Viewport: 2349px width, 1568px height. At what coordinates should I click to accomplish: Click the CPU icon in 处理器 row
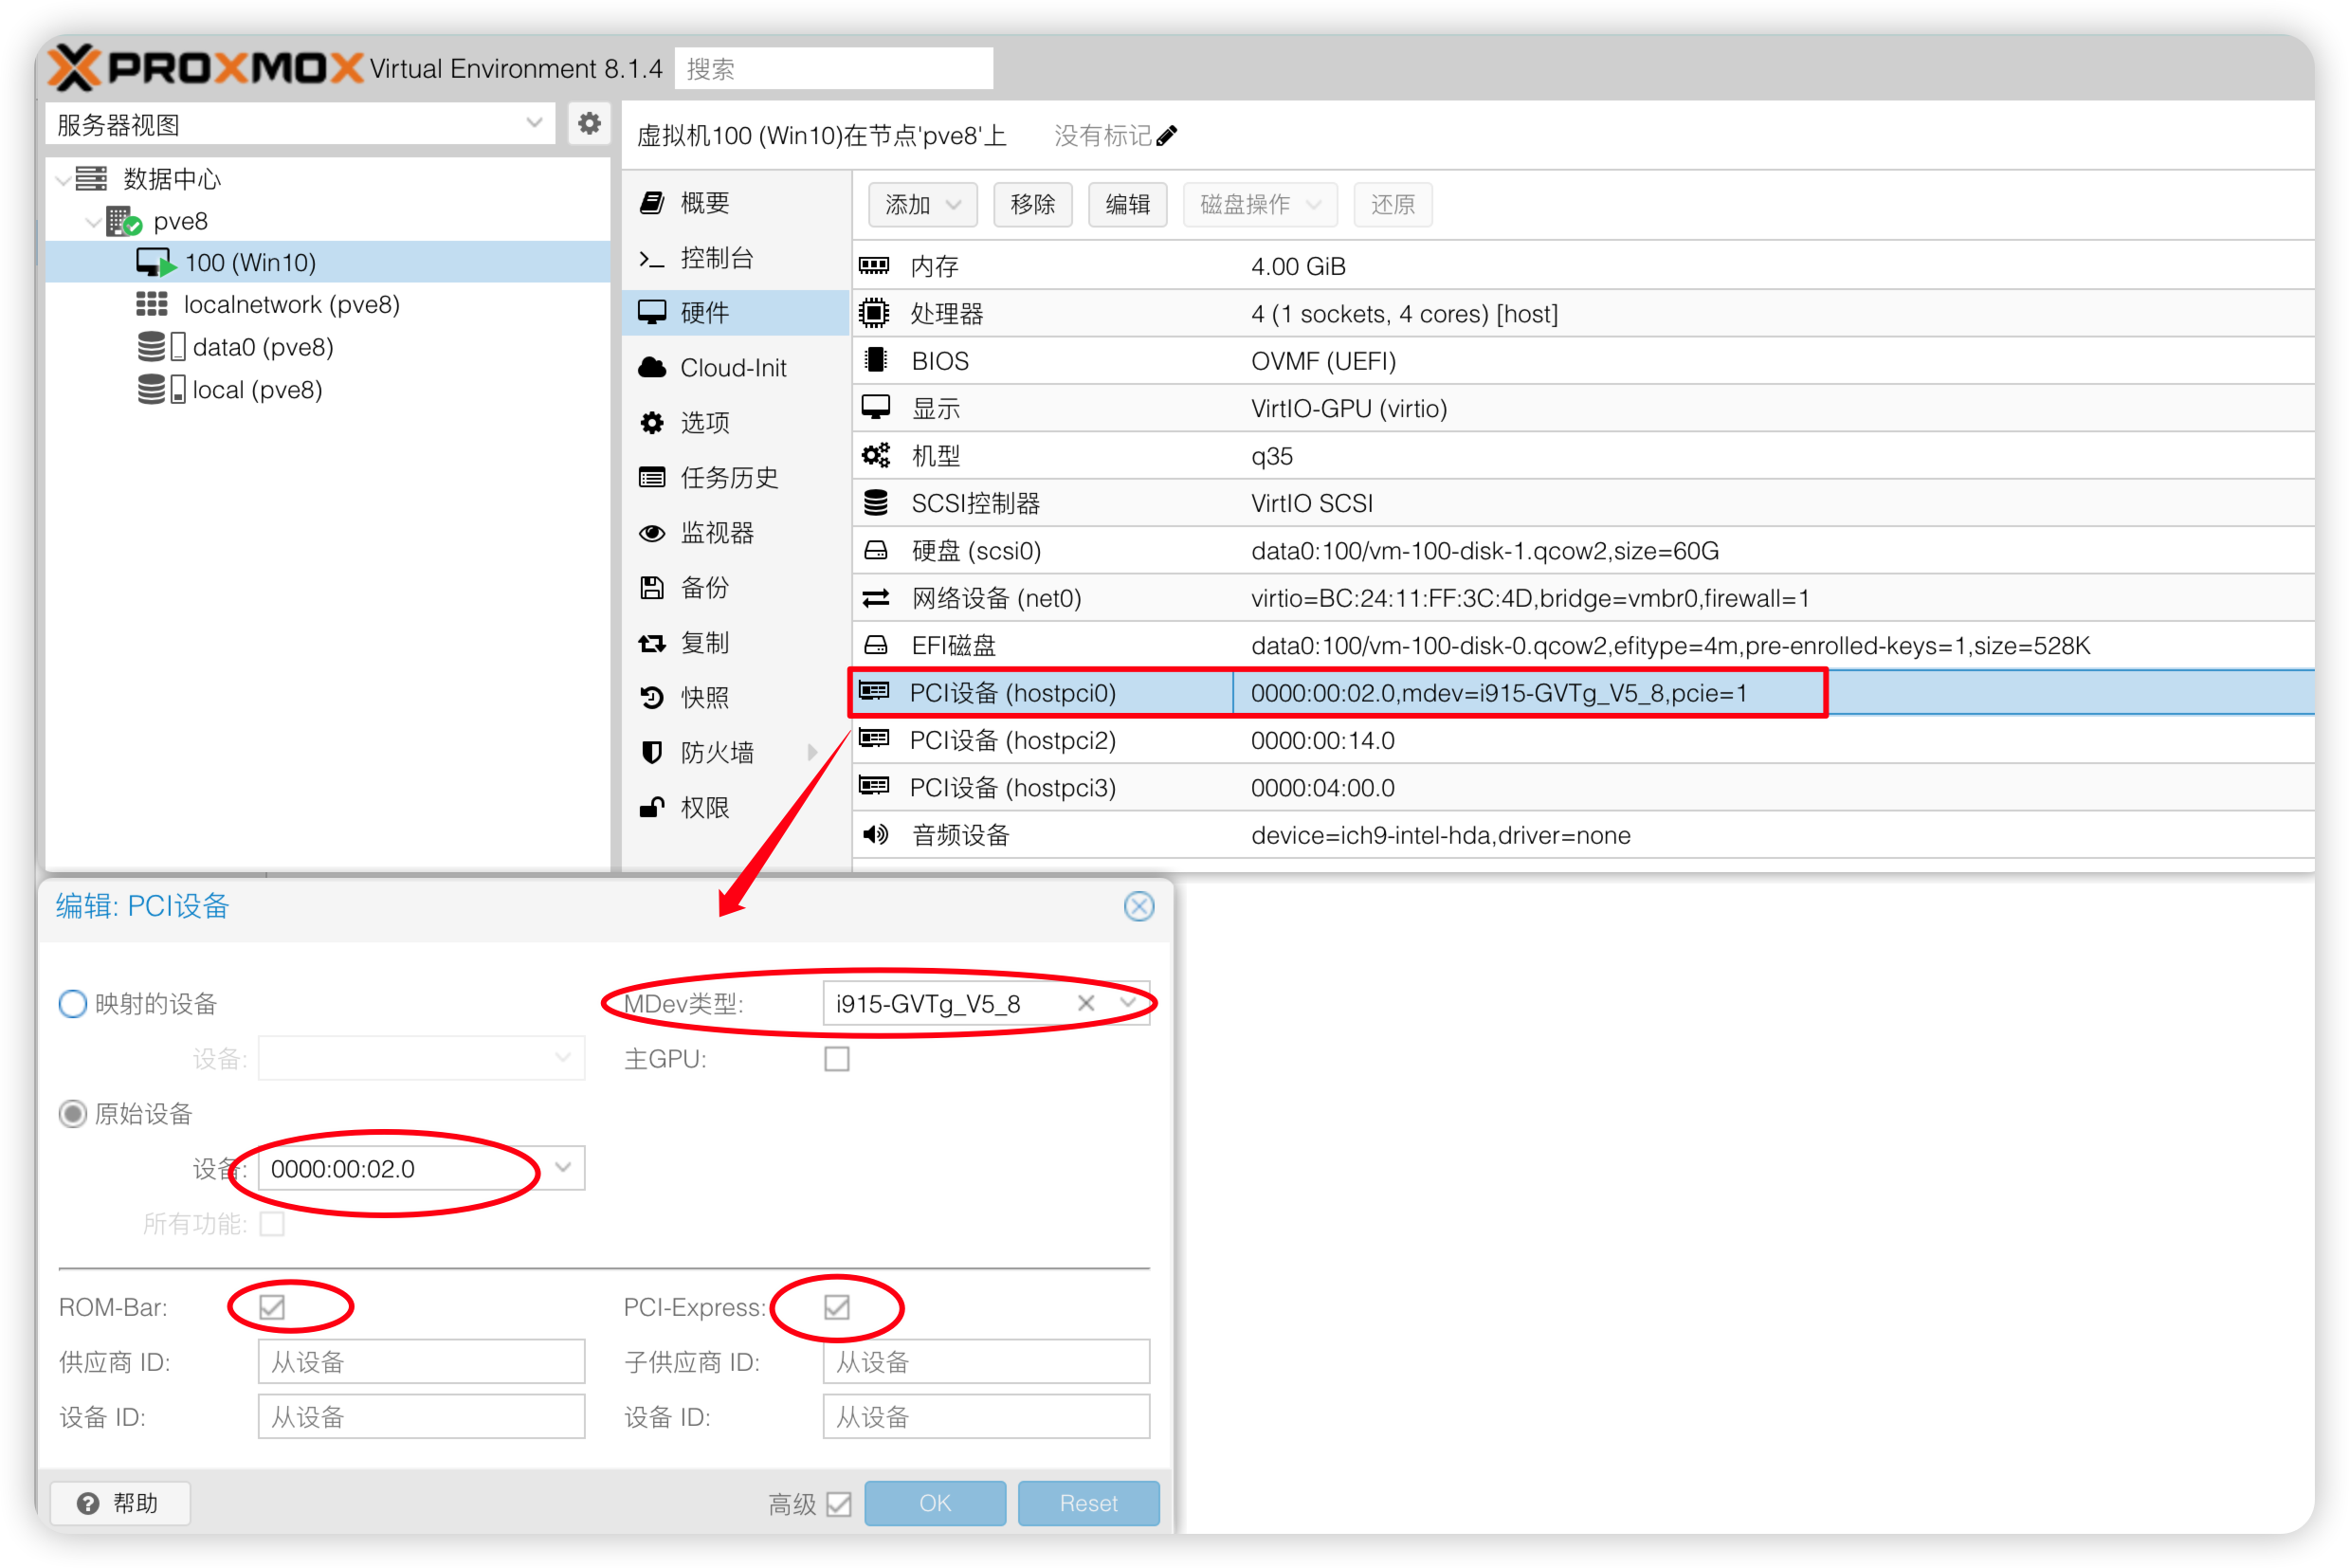(x=875, y=313)
